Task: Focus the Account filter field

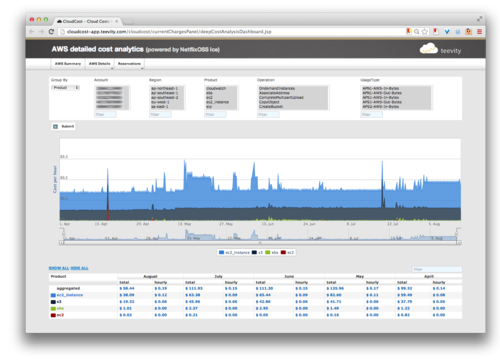Action: 105,114
